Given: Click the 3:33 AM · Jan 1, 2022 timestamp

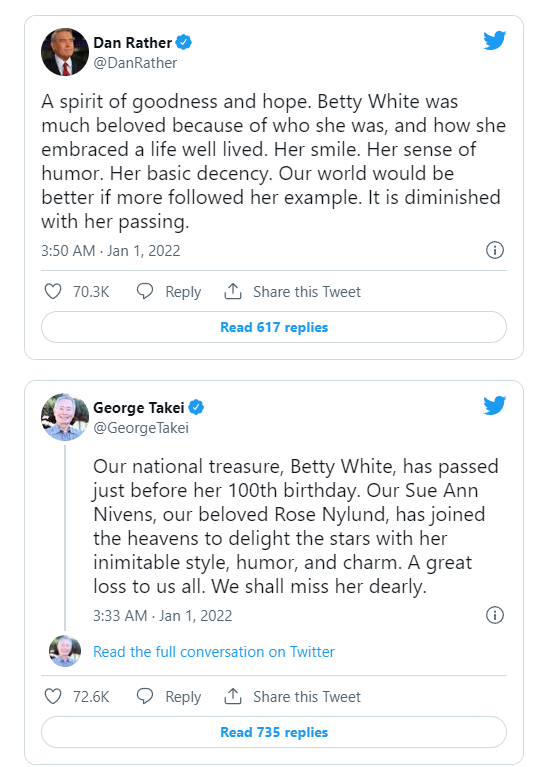Looking at the screenshot, I should [x=162, y=615].
